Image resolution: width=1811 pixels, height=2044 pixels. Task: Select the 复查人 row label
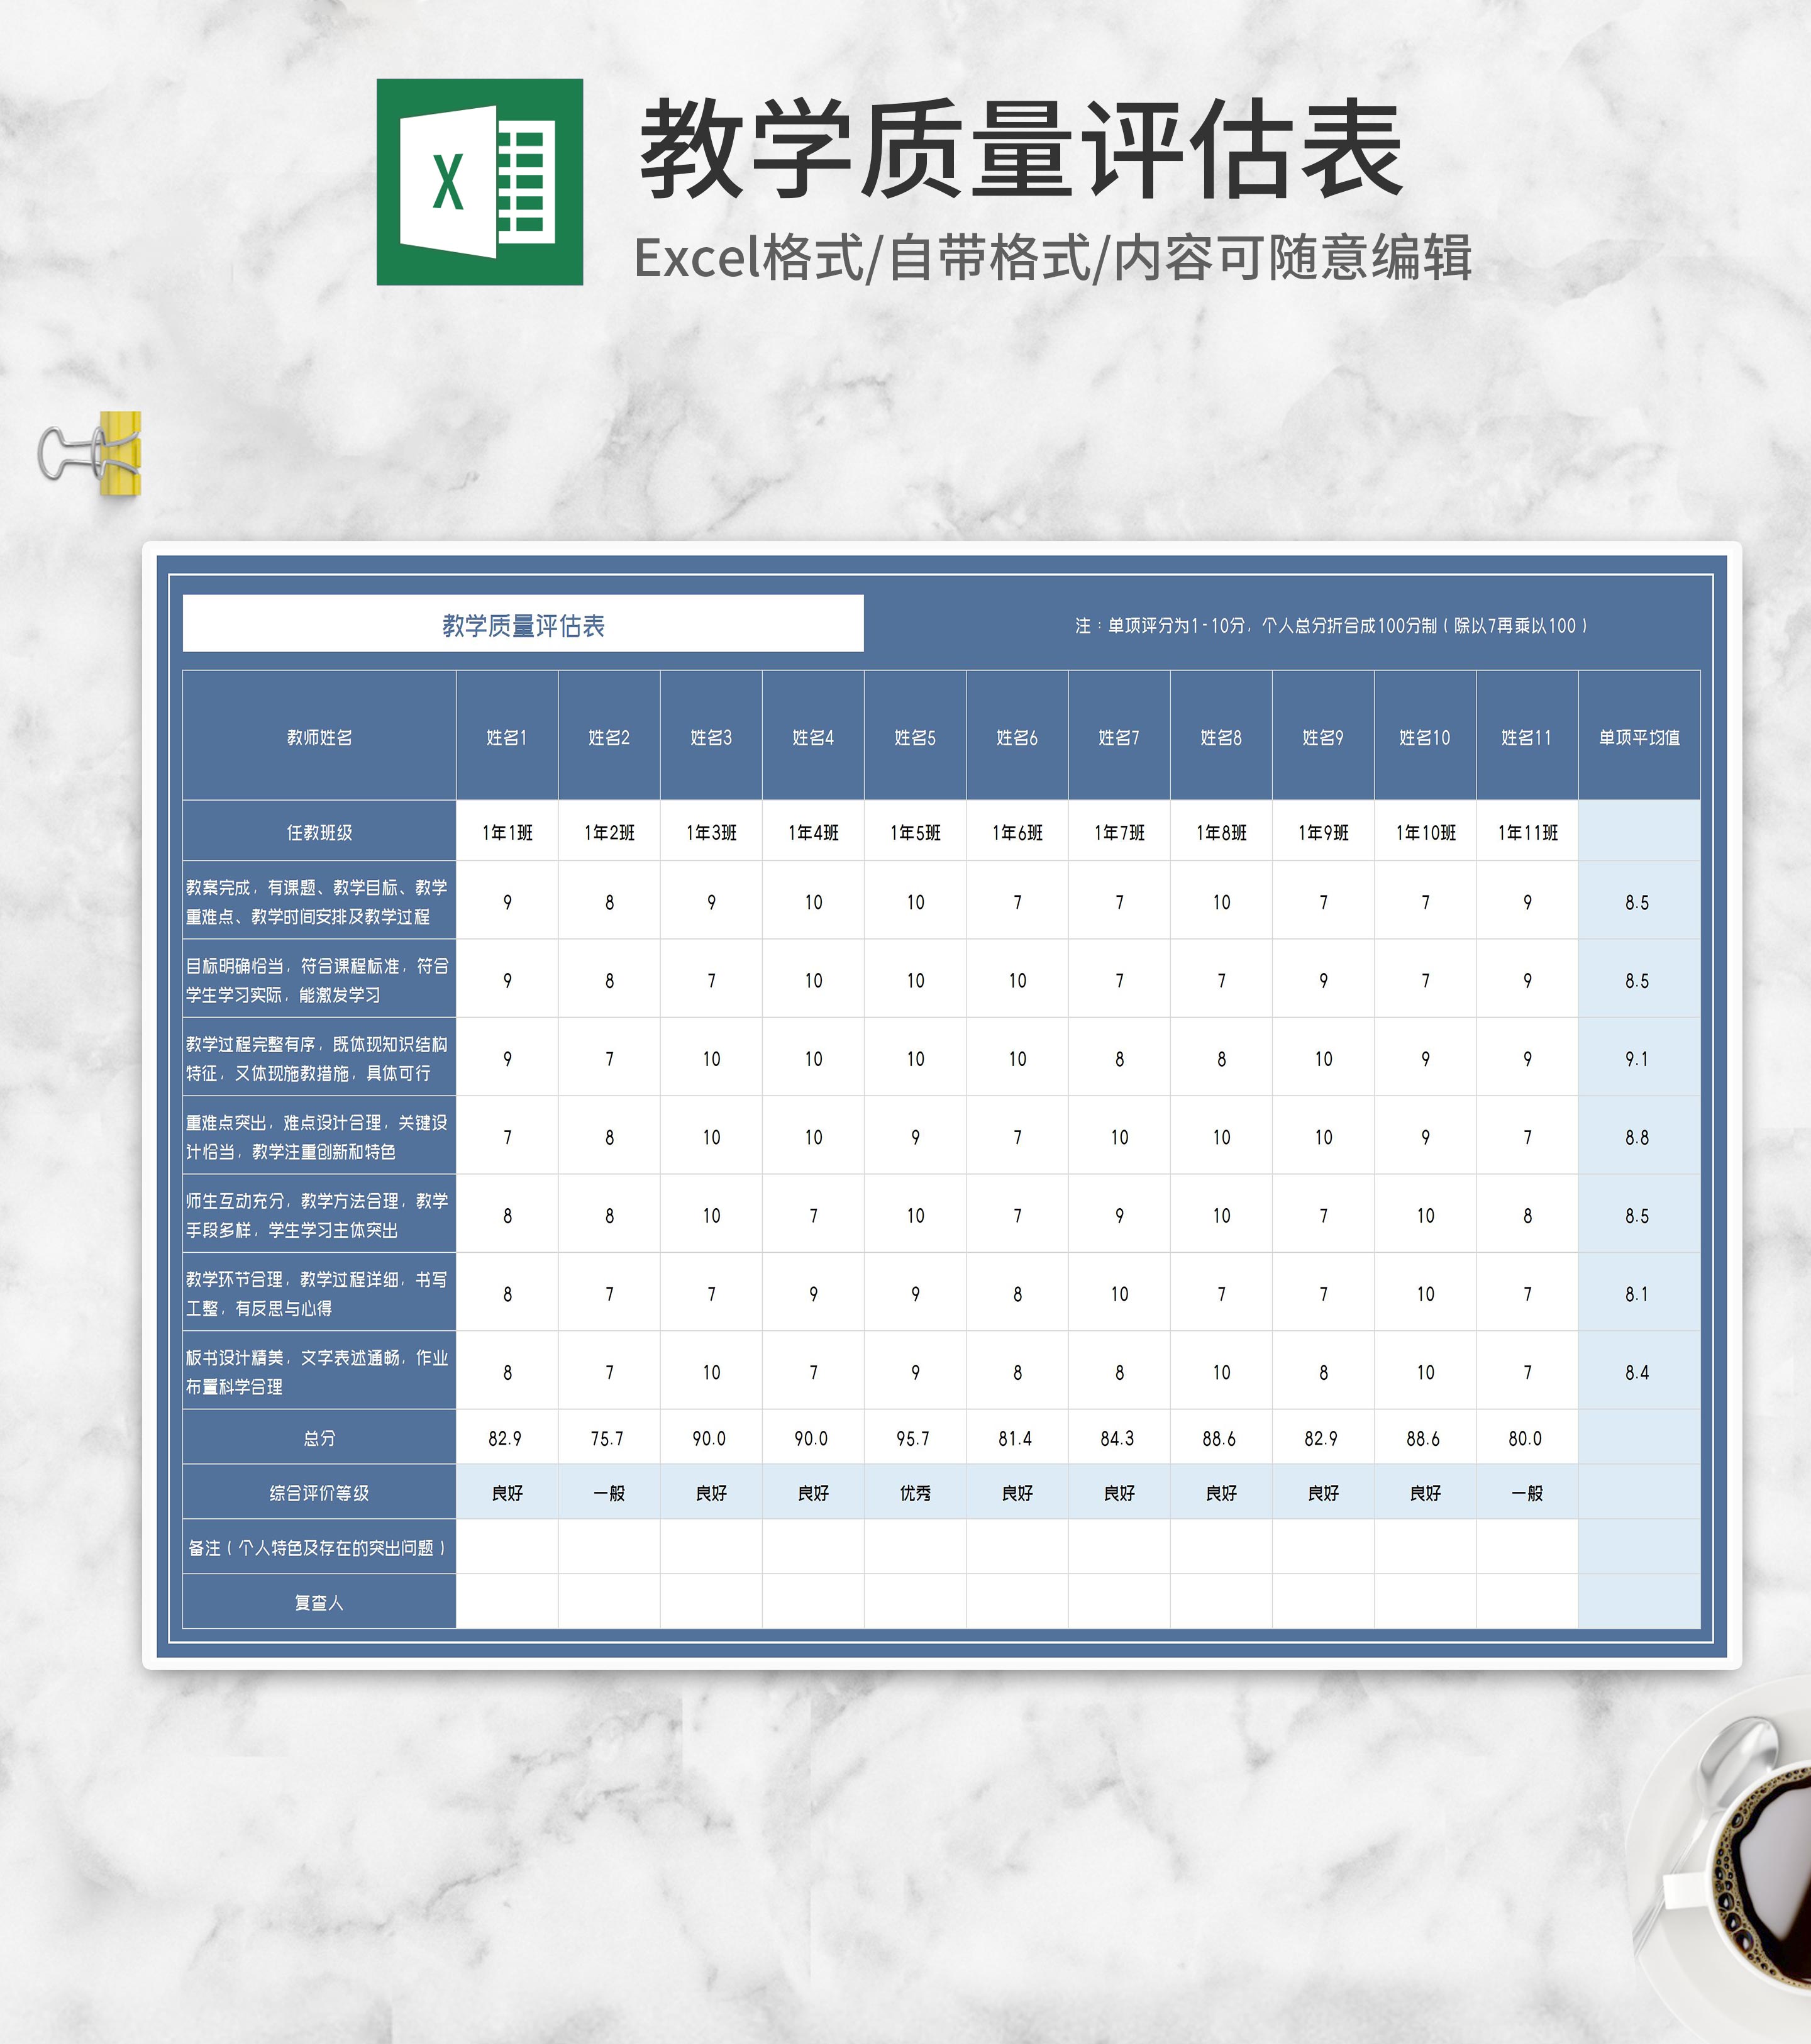pyautogui.click(x=319, y=1603)
